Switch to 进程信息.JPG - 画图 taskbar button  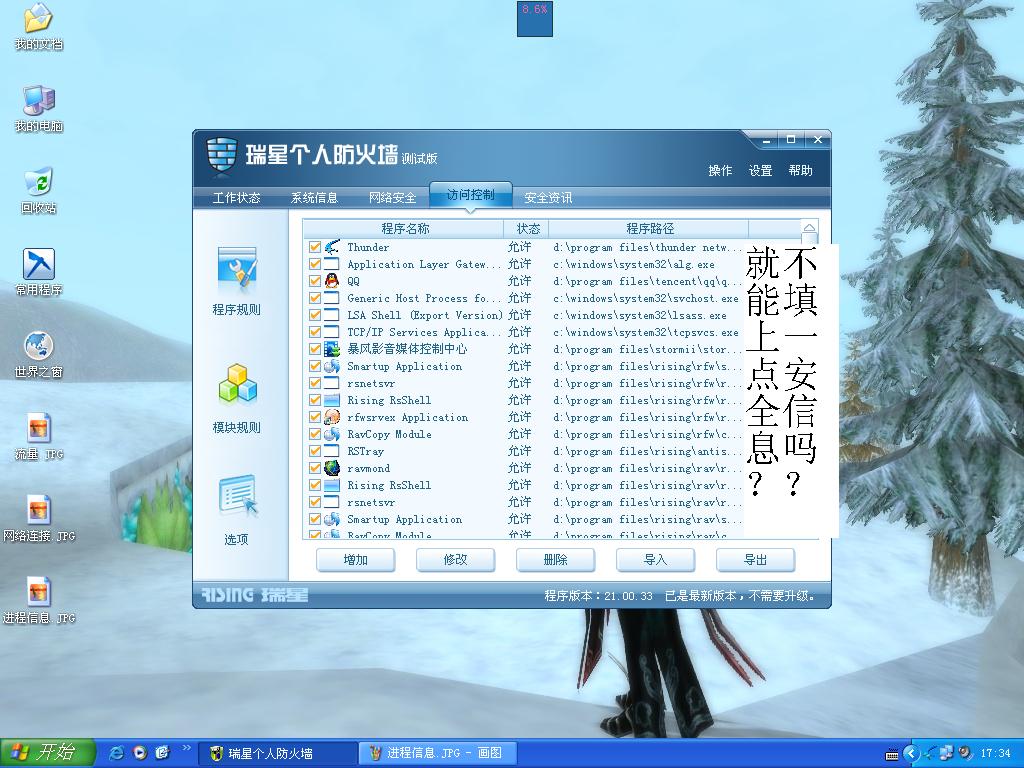click(438, 754)
